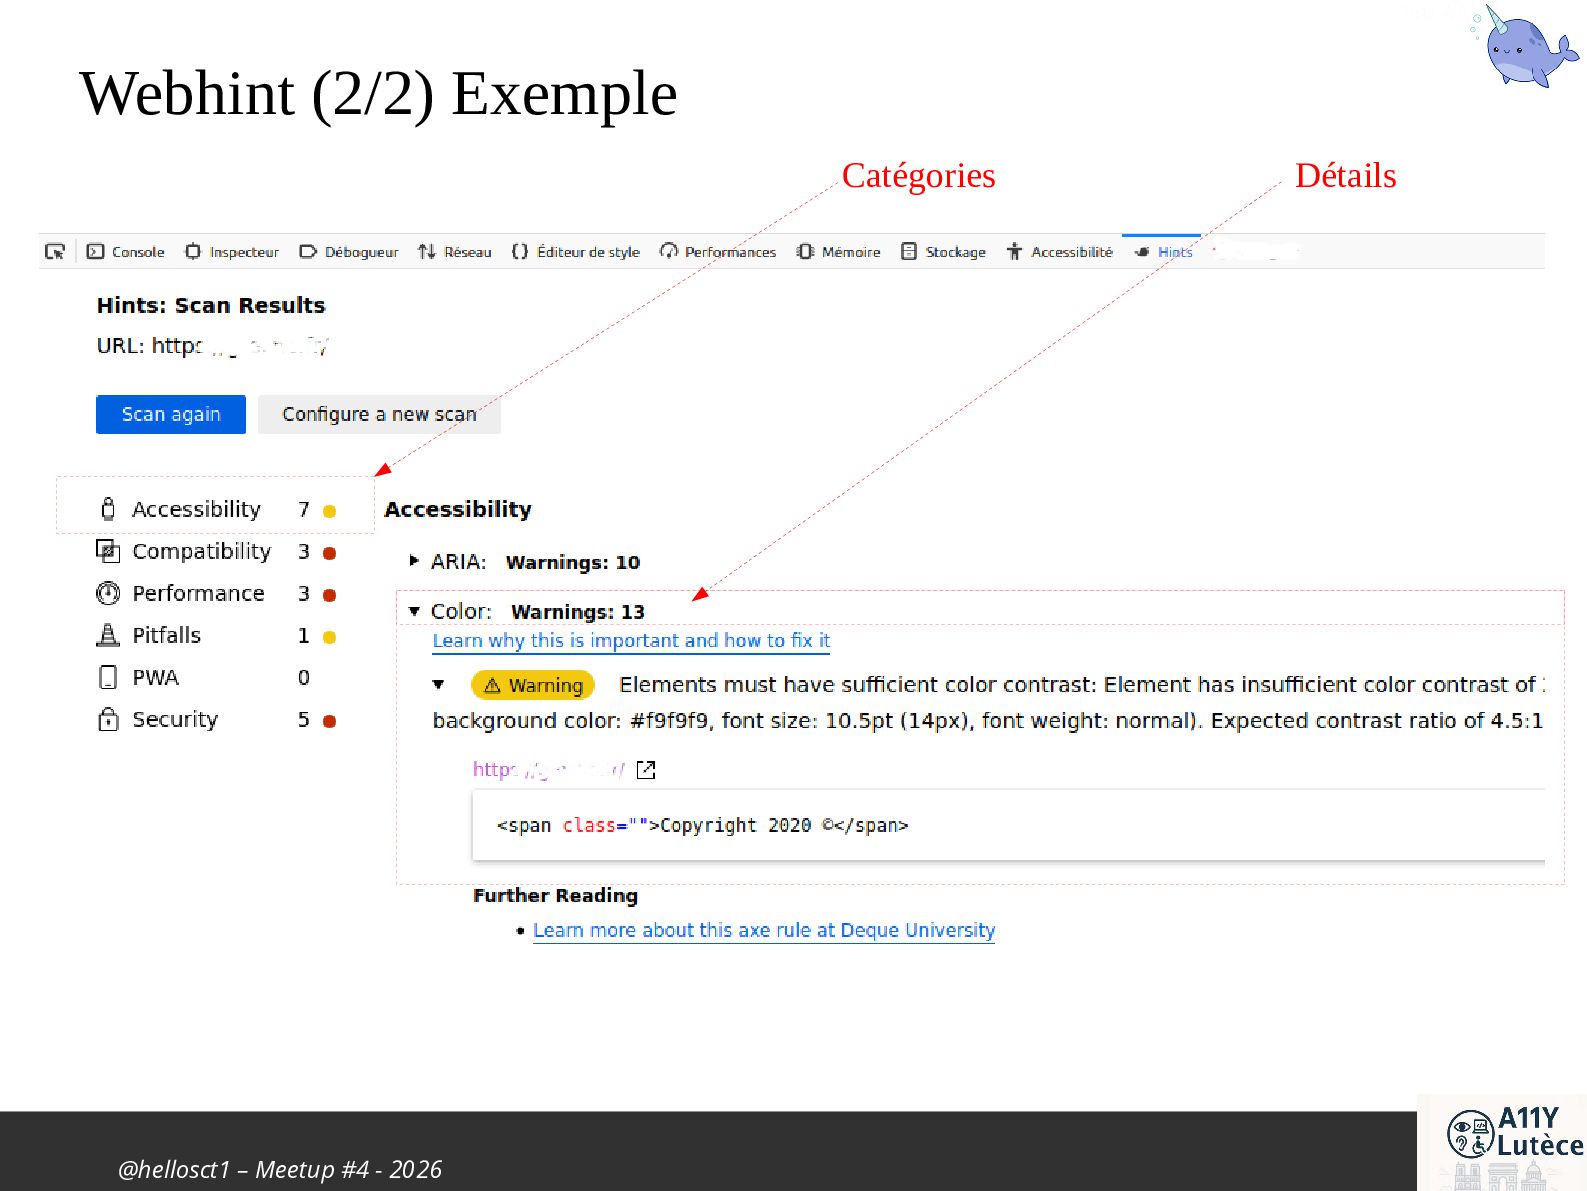Click the Accessibility yellow status dot
Viewport: 1587px width, 1191px height.
[329, 511]
